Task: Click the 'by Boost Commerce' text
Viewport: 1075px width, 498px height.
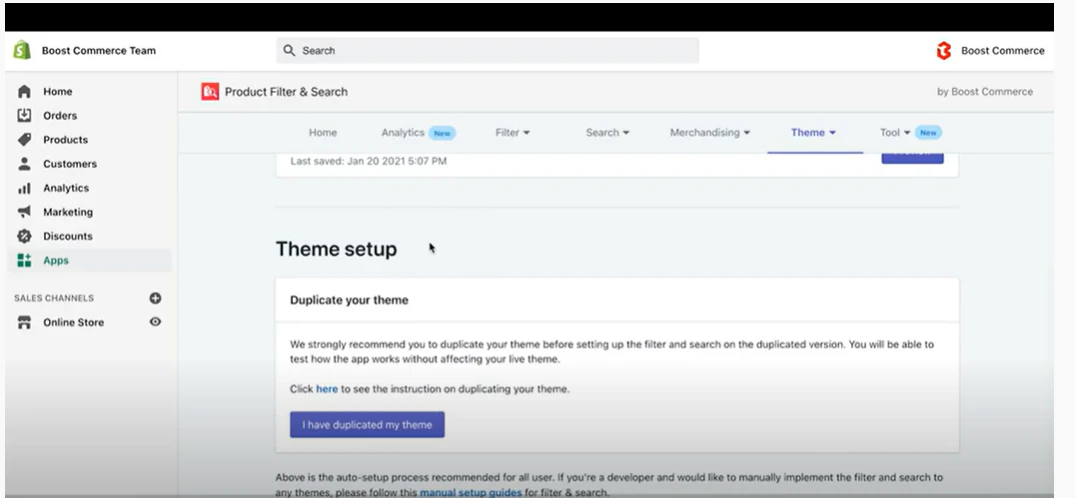Action: [985, 92]
